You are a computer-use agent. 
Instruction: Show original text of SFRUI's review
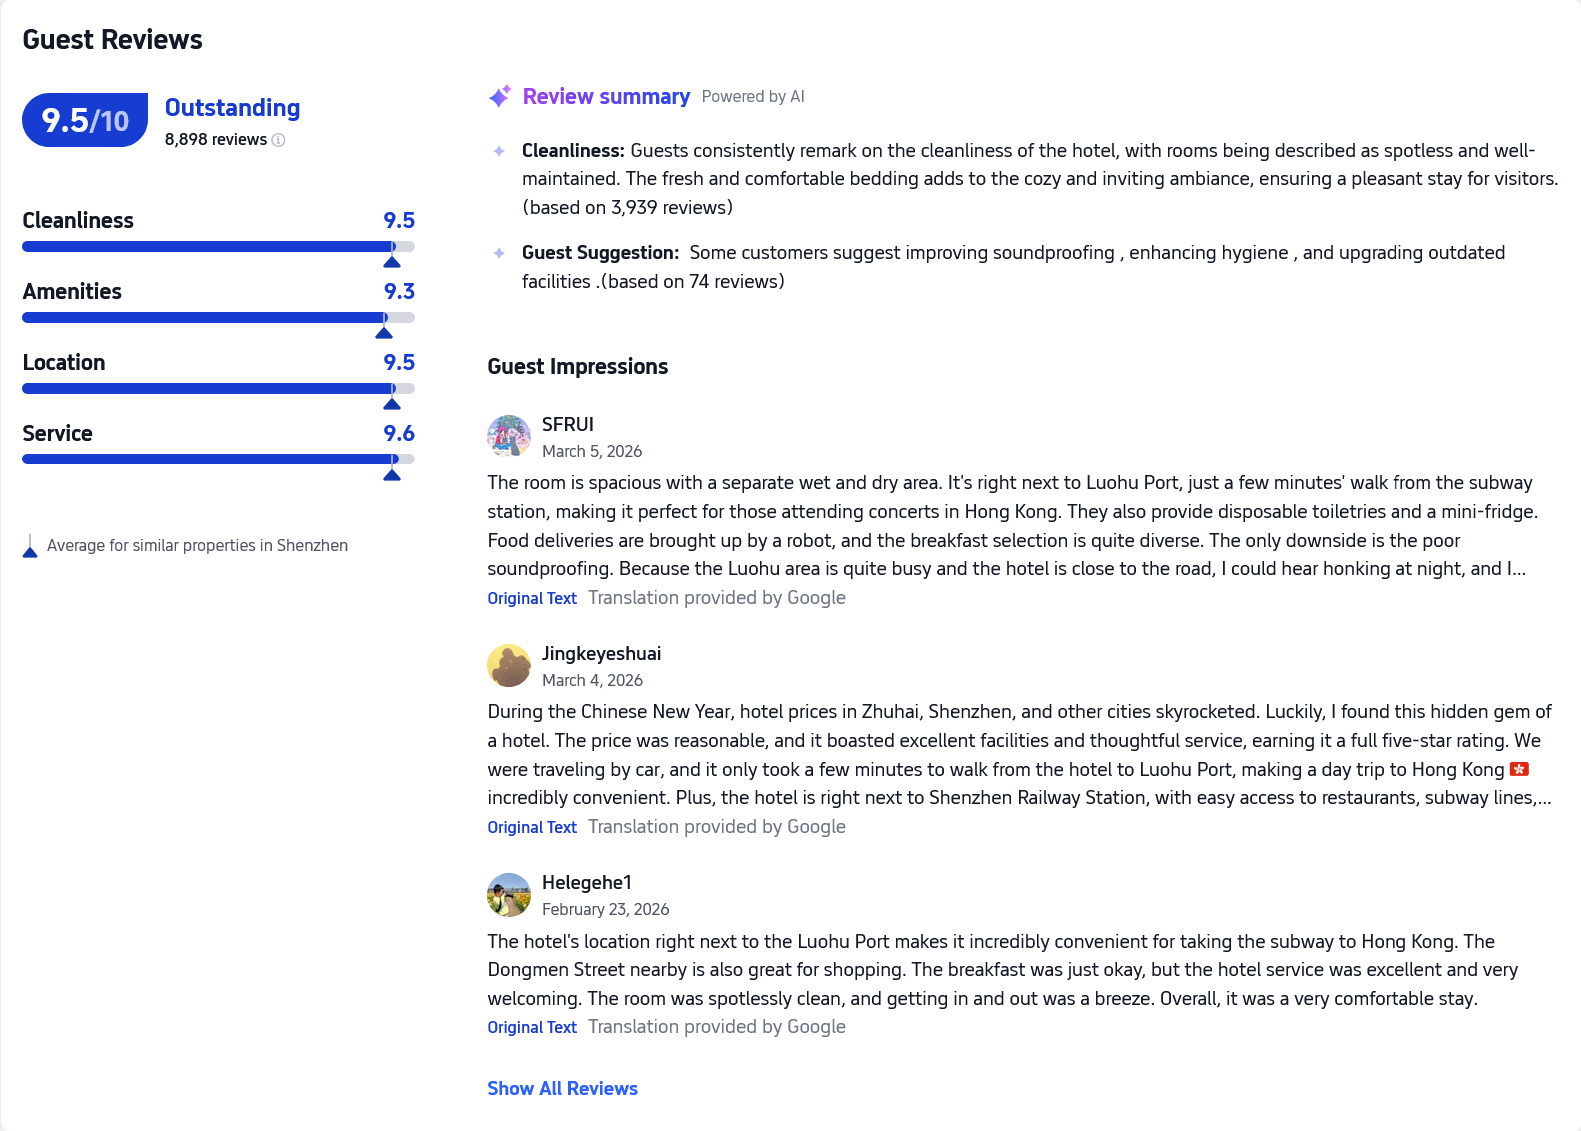point(532,598)
